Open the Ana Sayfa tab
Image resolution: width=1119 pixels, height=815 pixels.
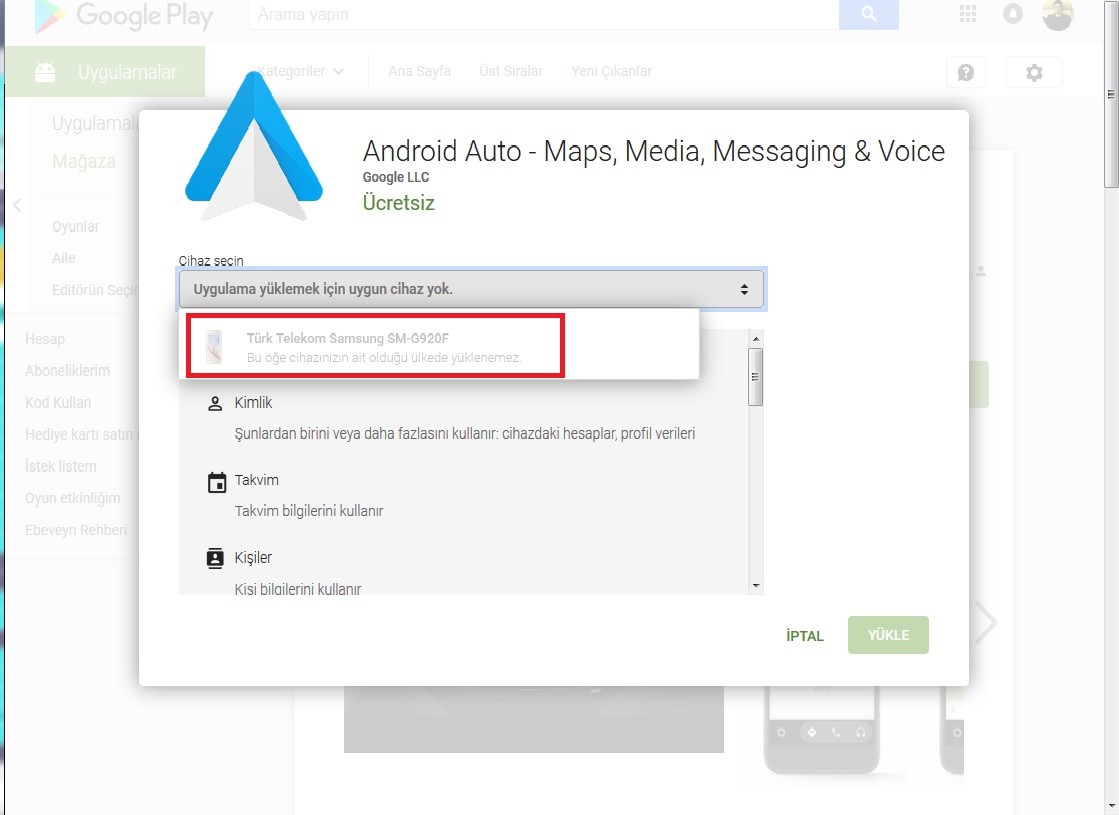(419, 71)
